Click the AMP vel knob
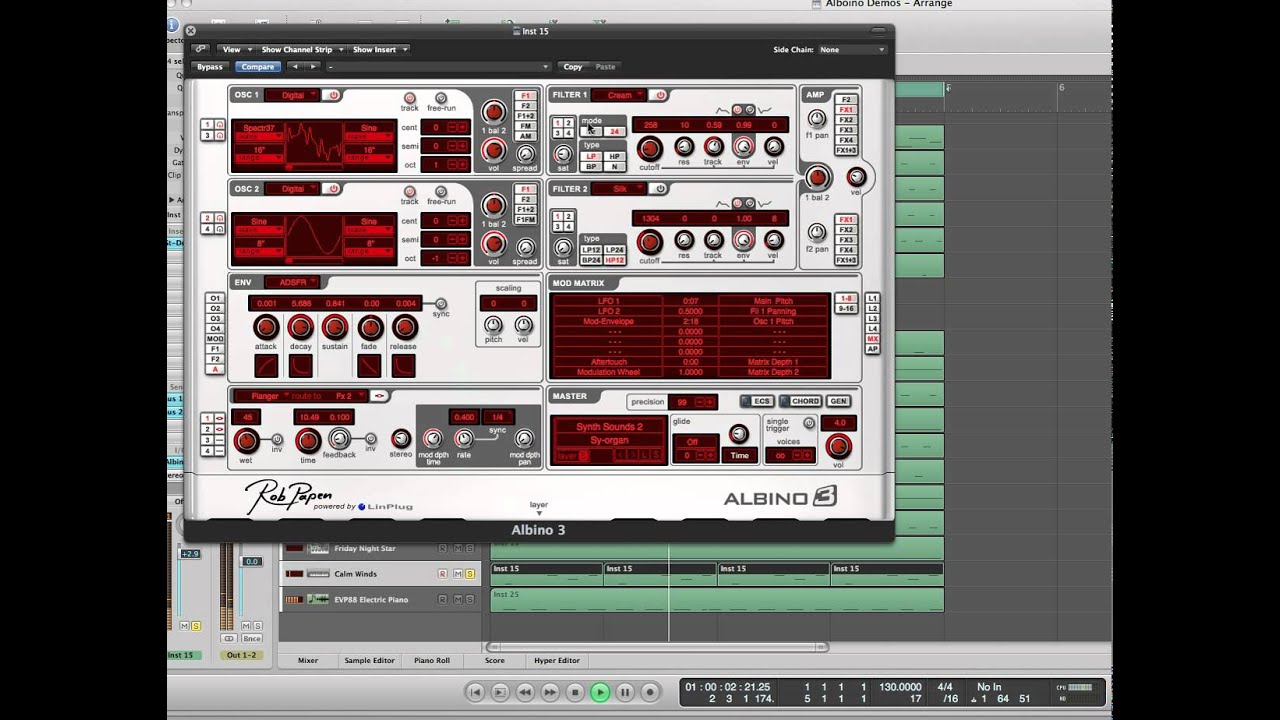The width and height of the screenshot is (1280, 720). point(856,177)
